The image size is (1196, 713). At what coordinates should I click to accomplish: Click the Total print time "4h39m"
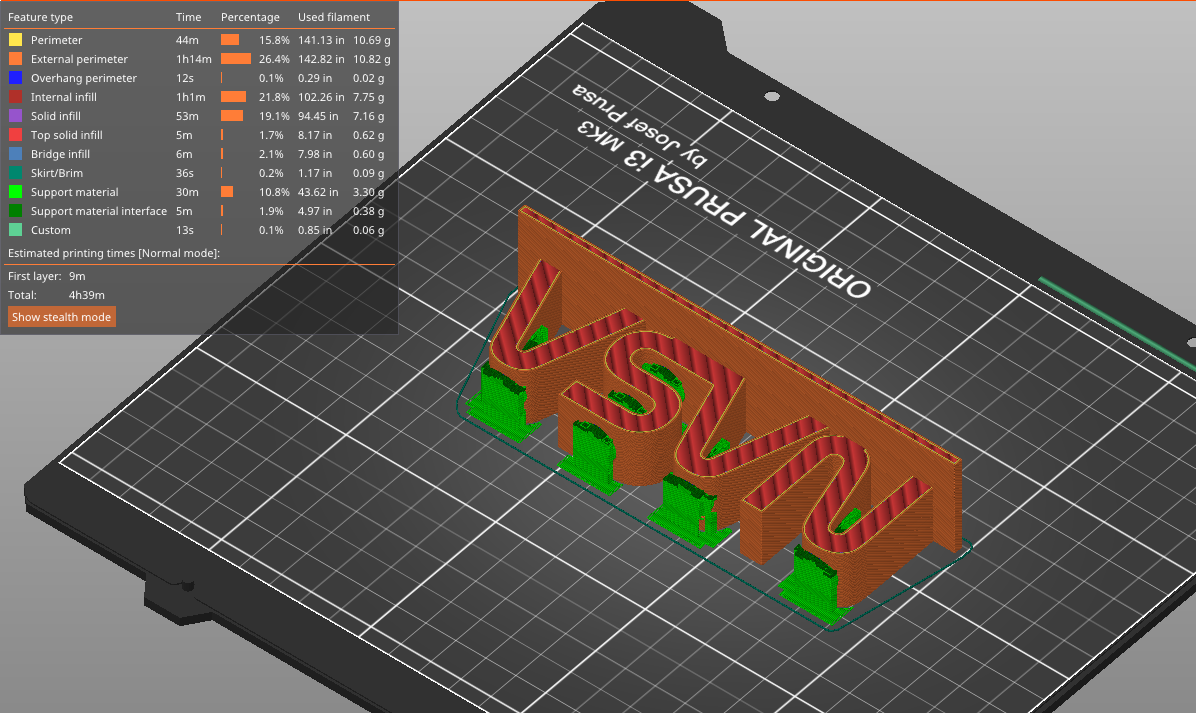pos(87,295)
